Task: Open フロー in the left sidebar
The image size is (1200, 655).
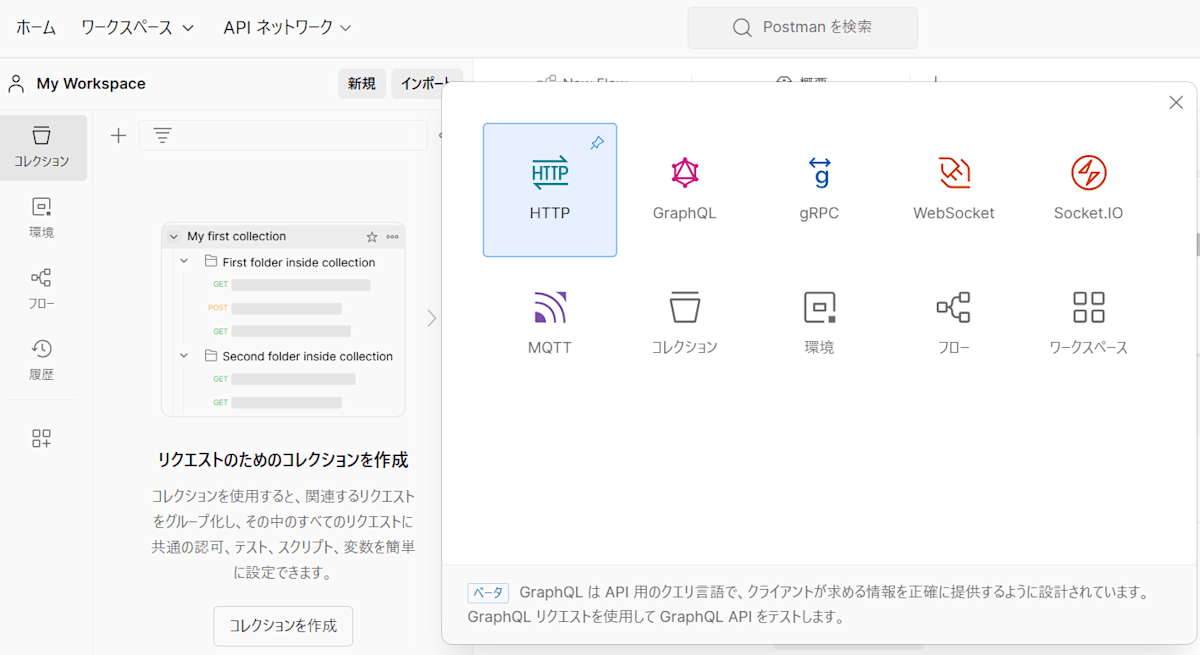Action: 42,290
